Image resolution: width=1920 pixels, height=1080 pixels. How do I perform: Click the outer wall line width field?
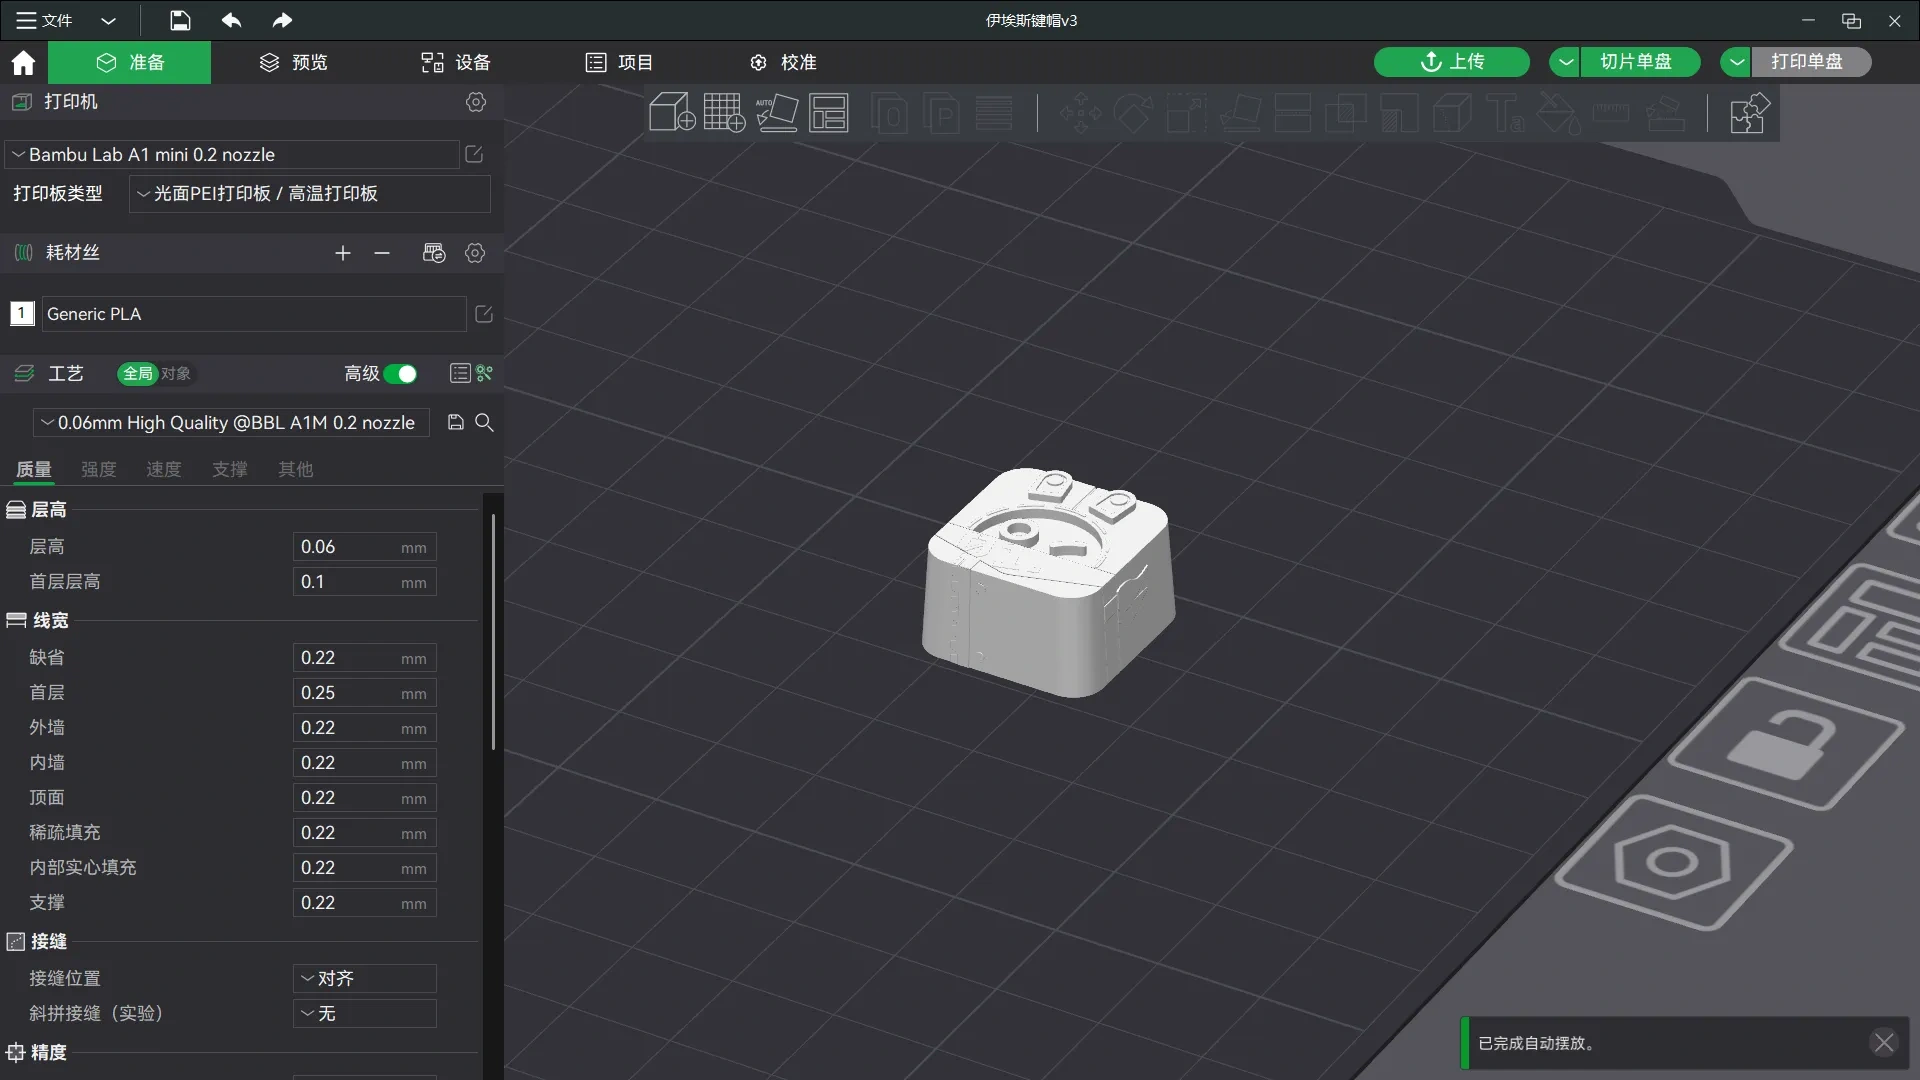(365, 728)
